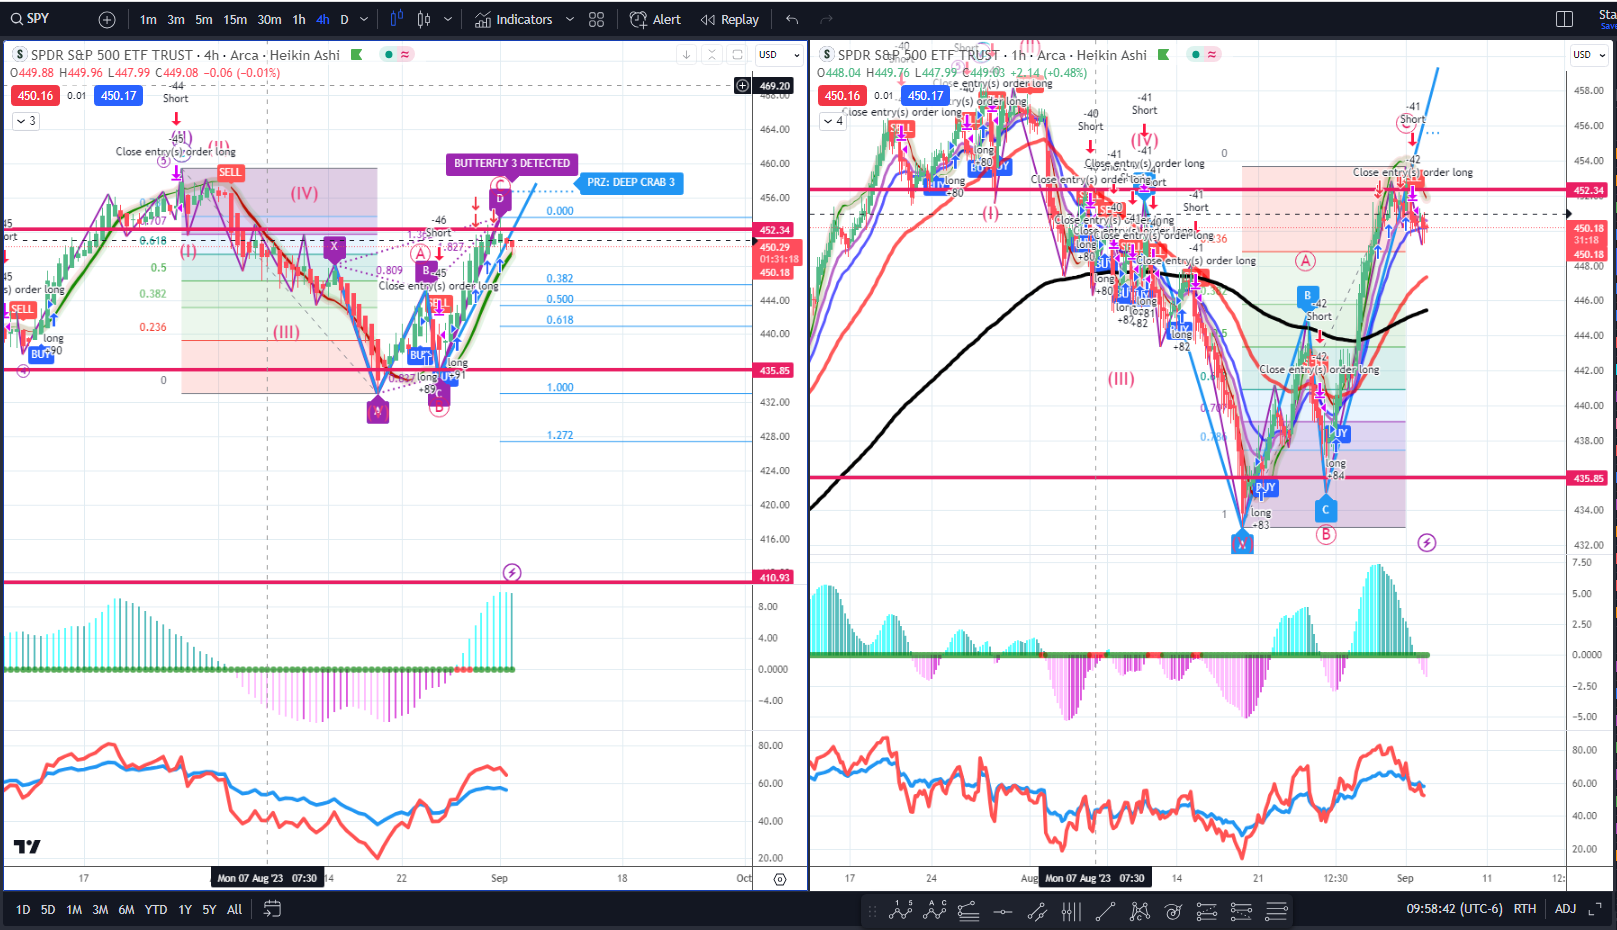The image size is (1617, 930).
Task: Click the green flag on 1h chart
Action: pos(1163,55)
